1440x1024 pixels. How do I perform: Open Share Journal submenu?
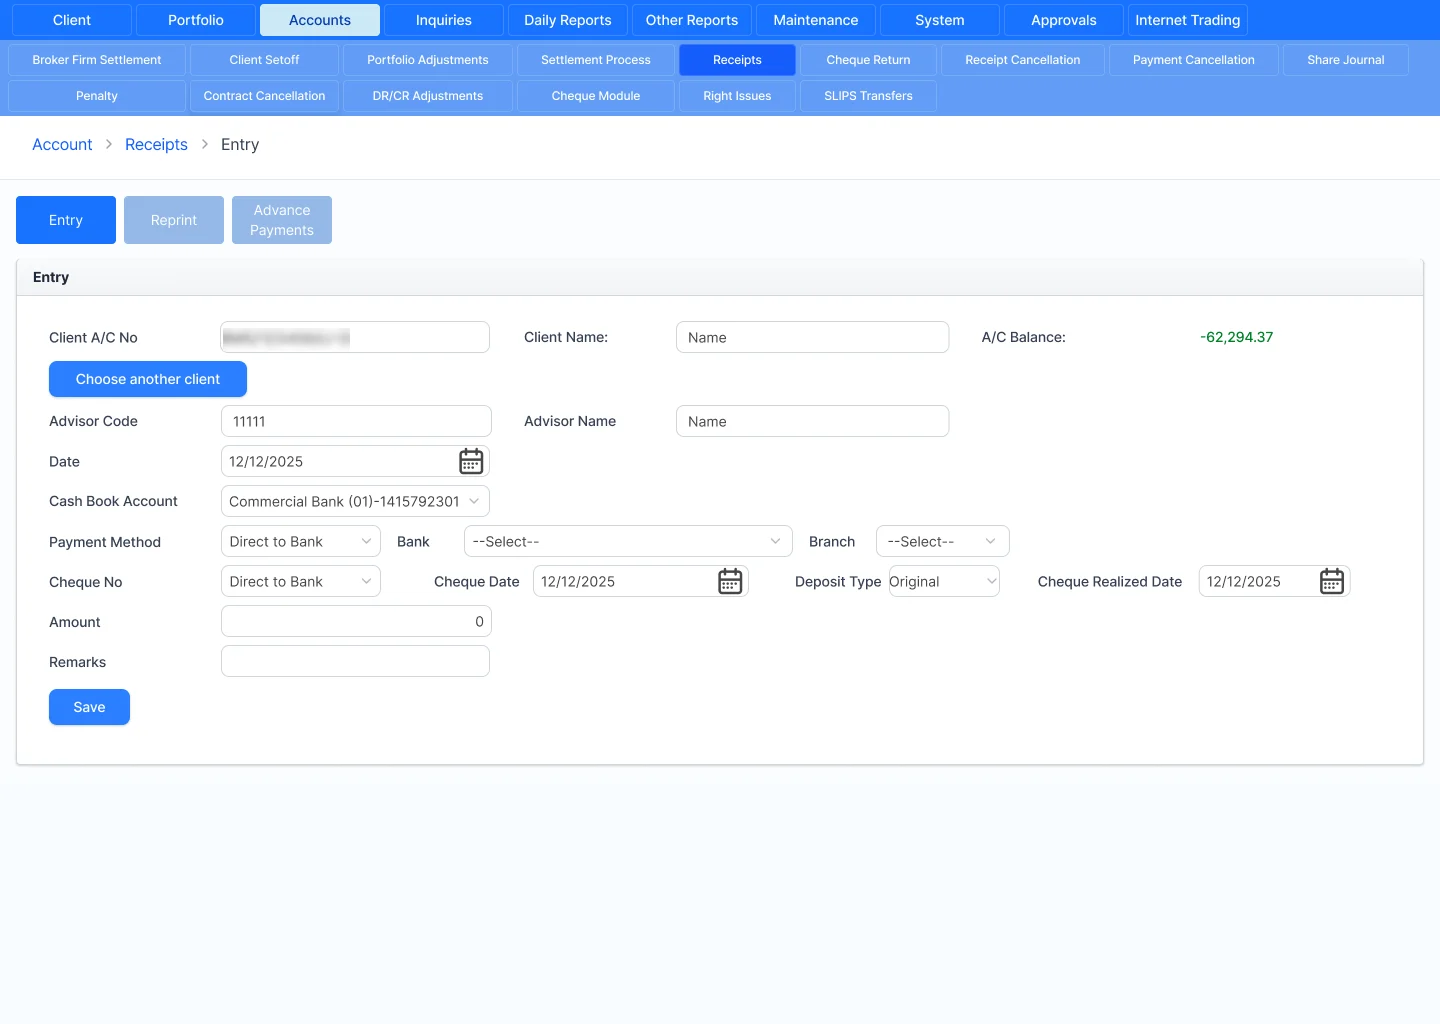pyautogui.click(x=1346, y=60)
